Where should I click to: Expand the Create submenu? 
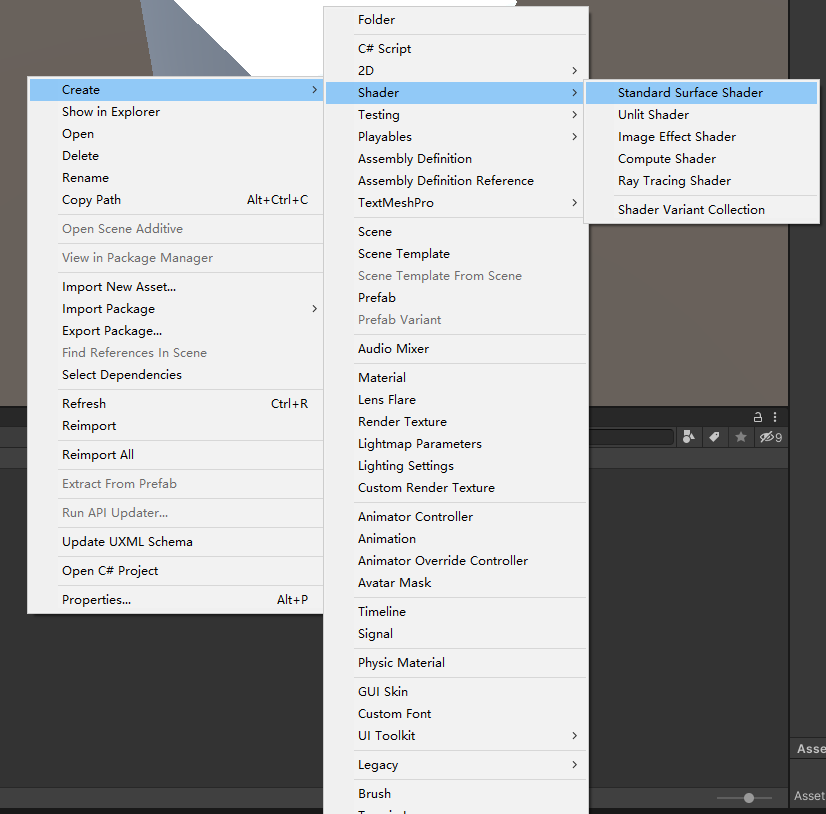(x=176, y=90)
